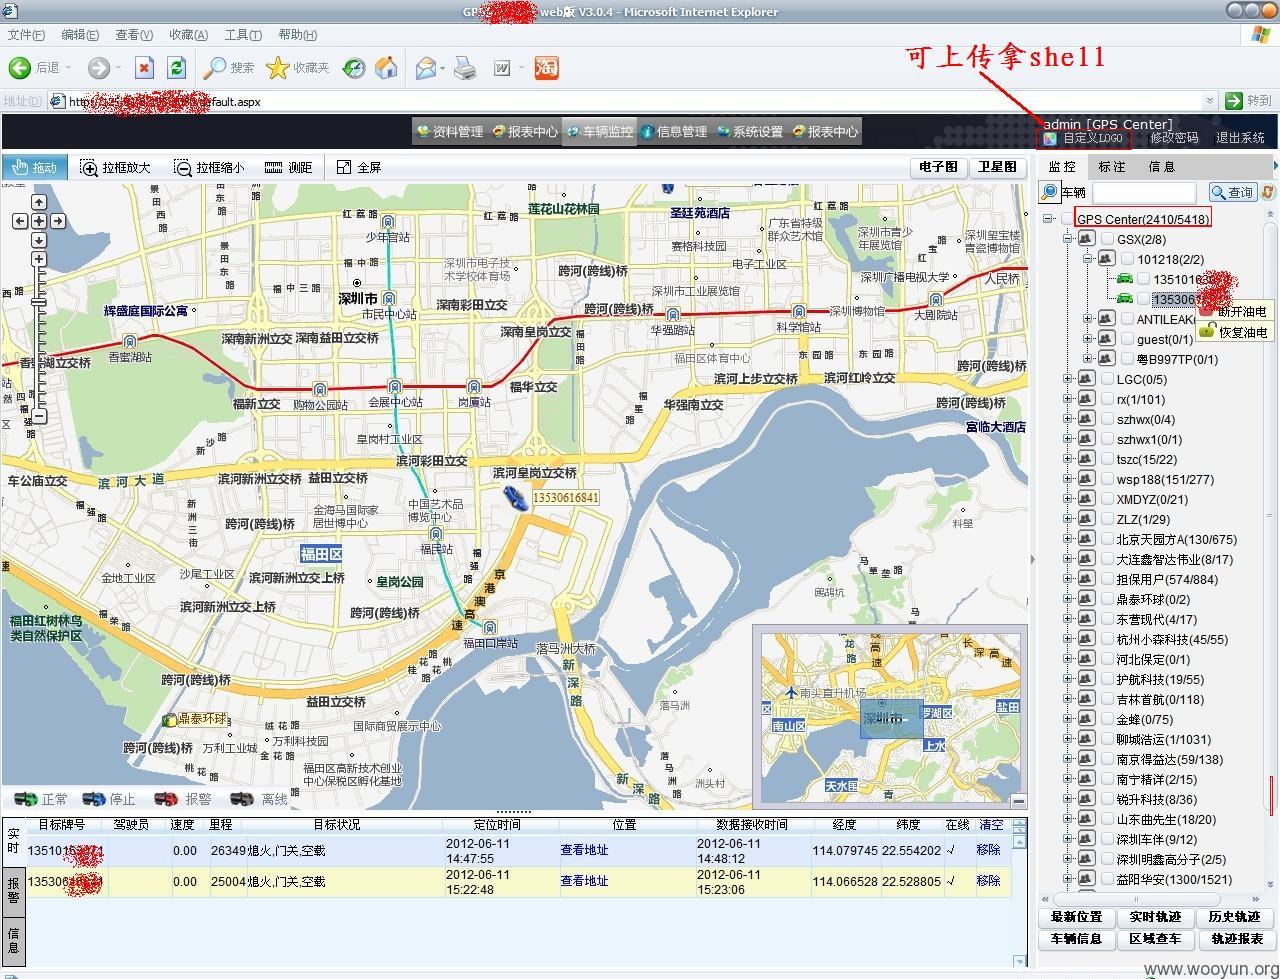
Task: Expand the 北京天园方A(130/675) node
Action: 1068,539
